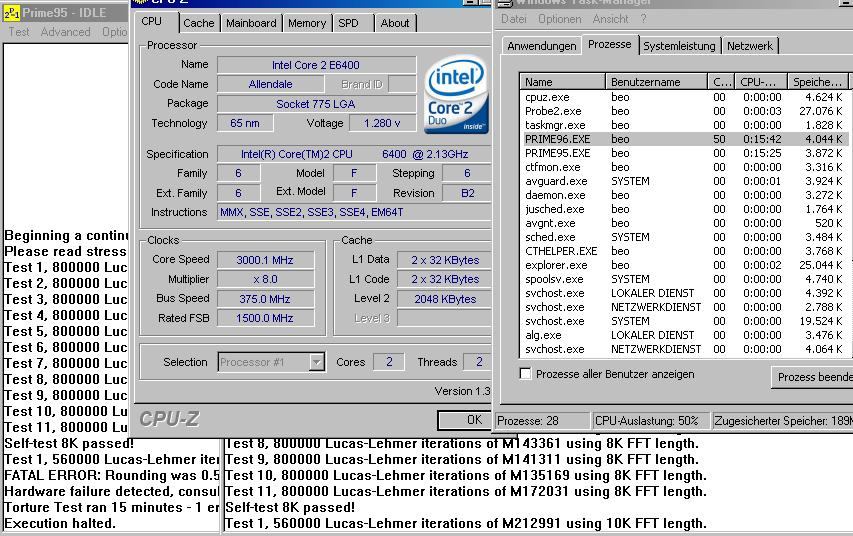The width and height of the screenshot is (853, 536).
Task: Click the Instructions field listing MMX, SSE
Action: 354,212
